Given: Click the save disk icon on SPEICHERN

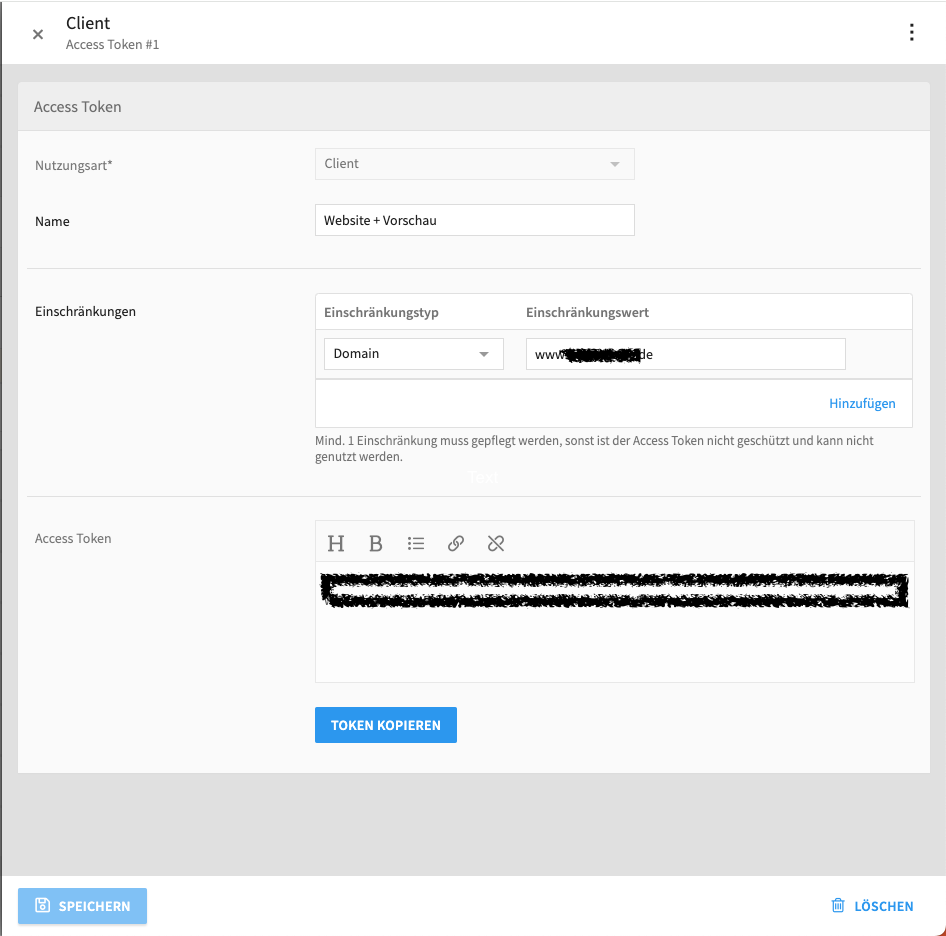Looking at the screenshot, I should [x=42, y=905].
